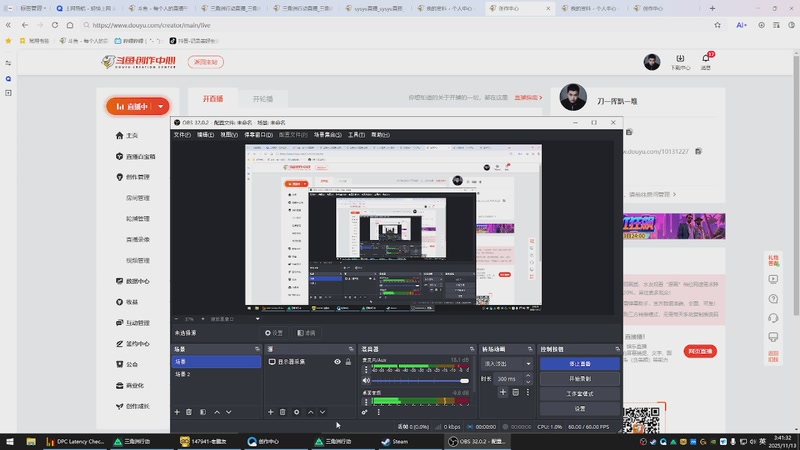Move selected scene up

coord(217,412)
